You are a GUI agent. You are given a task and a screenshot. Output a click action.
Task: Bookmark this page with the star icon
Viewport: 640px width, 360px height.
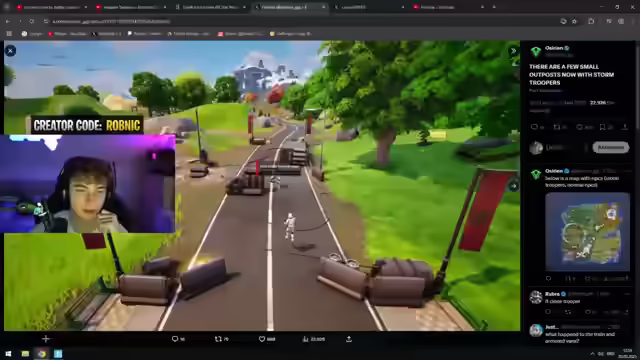(574, 21)
